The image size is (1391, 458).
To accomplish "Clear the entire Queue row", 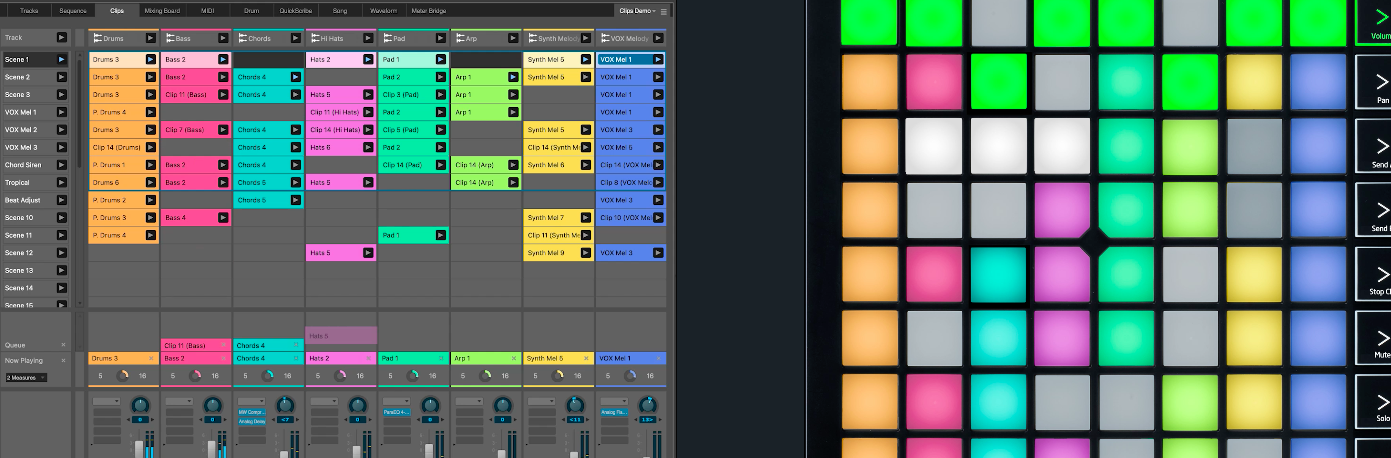I will [63, 345].
